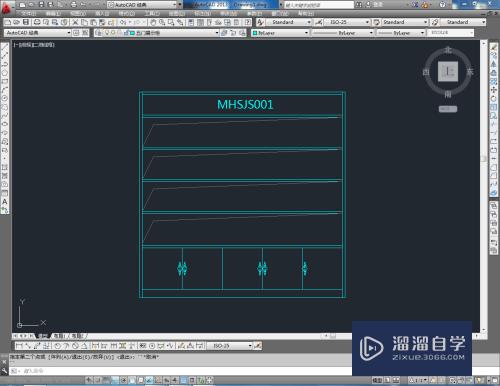Select the MHSJS001 text in drawing
500x386 pixels.
click(x=245, y=104)
